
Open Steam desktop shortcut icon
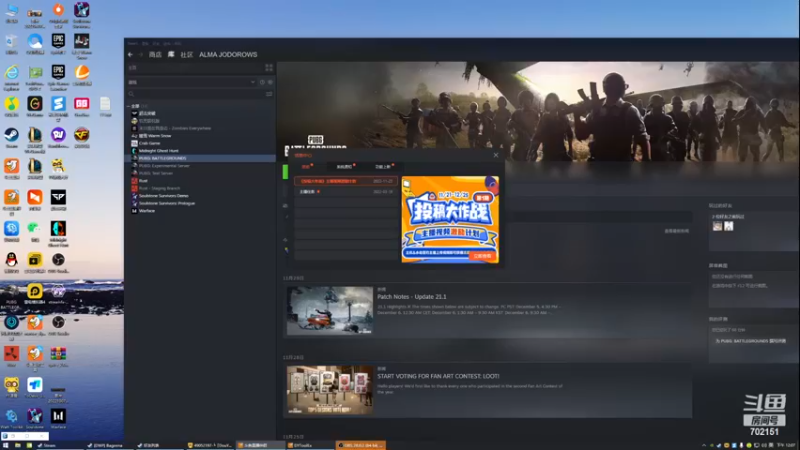click(11, 135)
